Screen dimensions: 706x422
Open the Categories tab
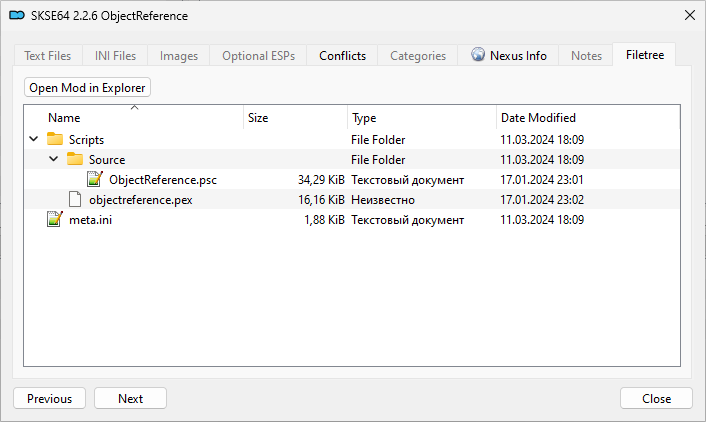tap(418, 56)
